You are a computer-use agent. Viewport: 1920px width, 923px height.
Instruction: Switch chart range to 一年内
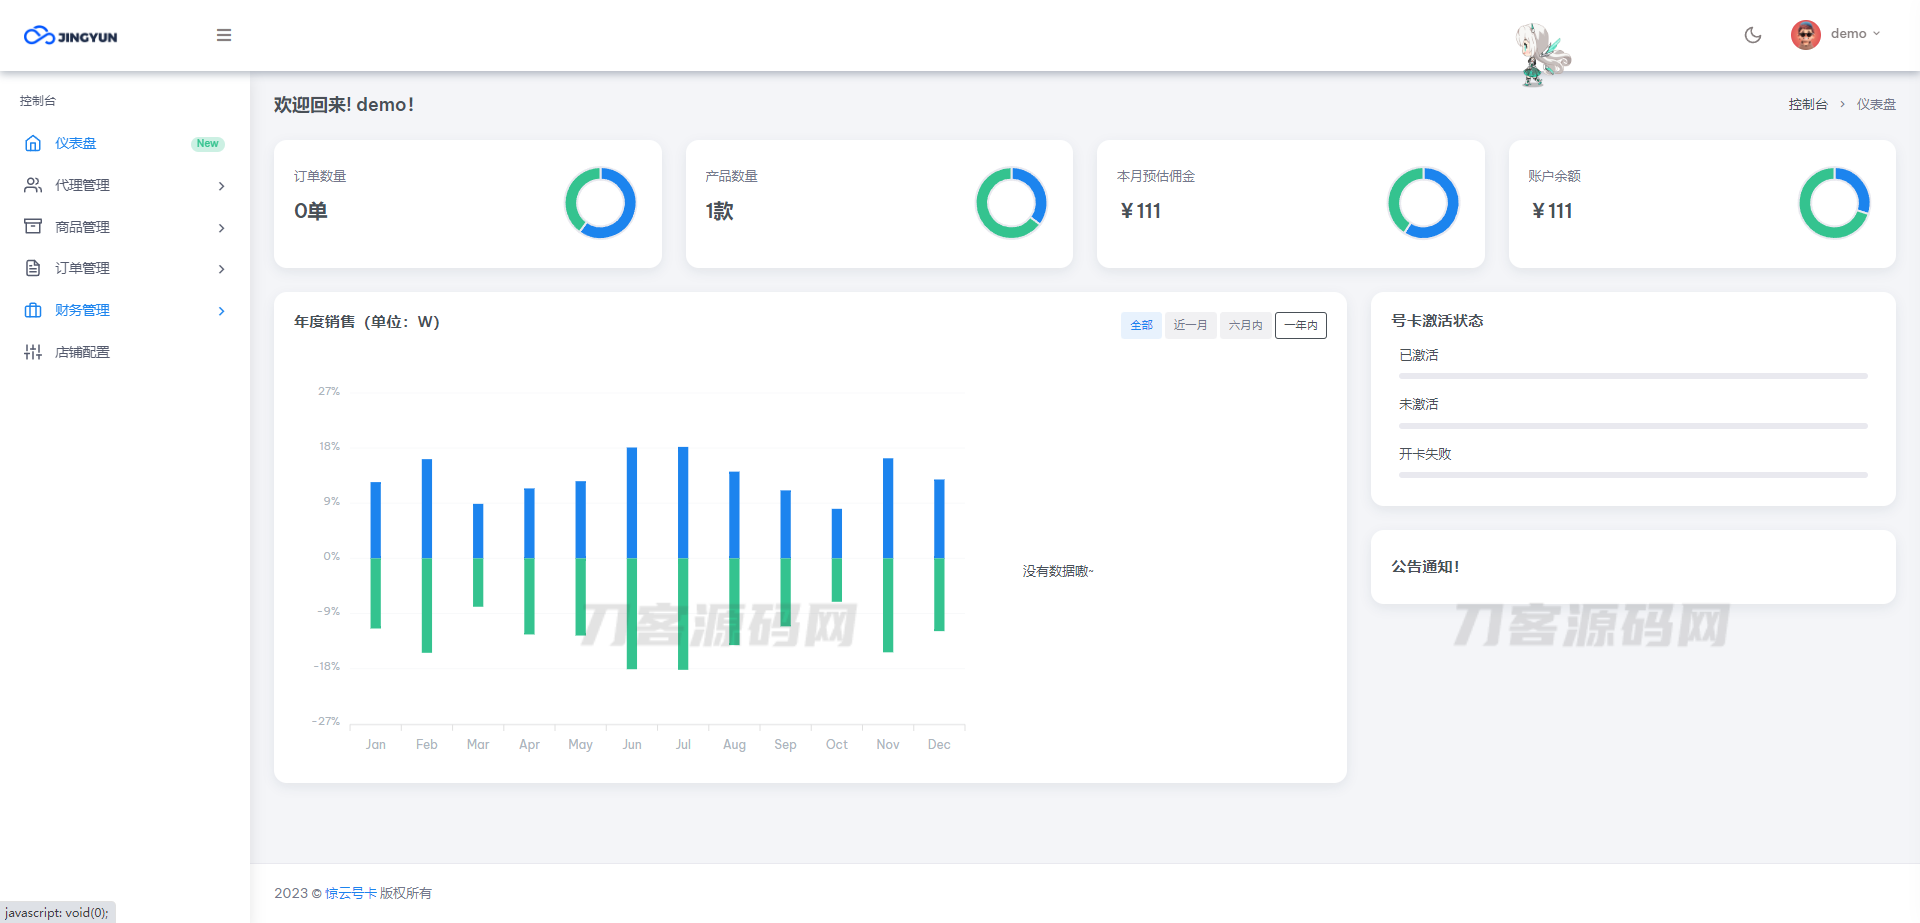coord(1300,325)
